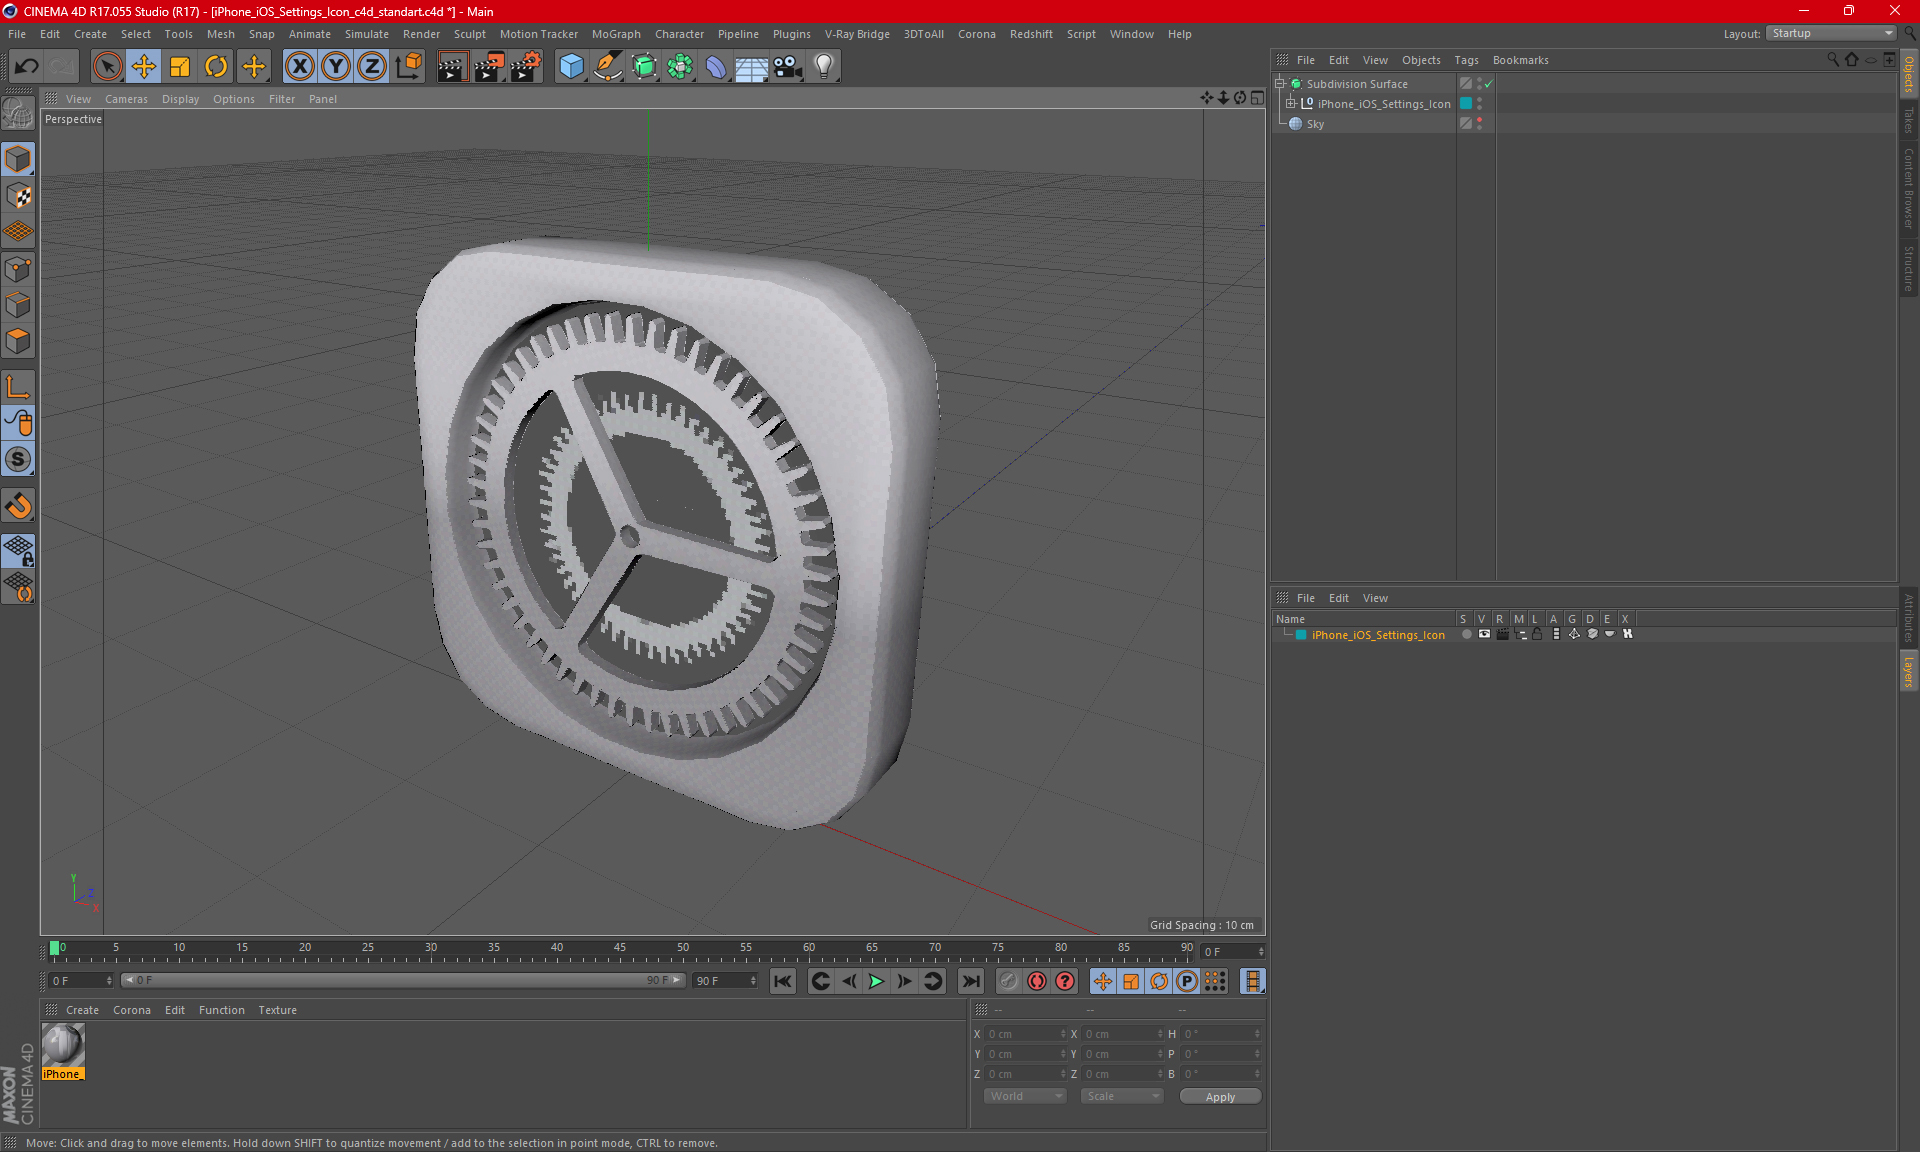Click the iPhone_iOS_Settings_Icon layer color swatch in Objects
This screenshot has height=1152, width=1920.
(1466, 104)
